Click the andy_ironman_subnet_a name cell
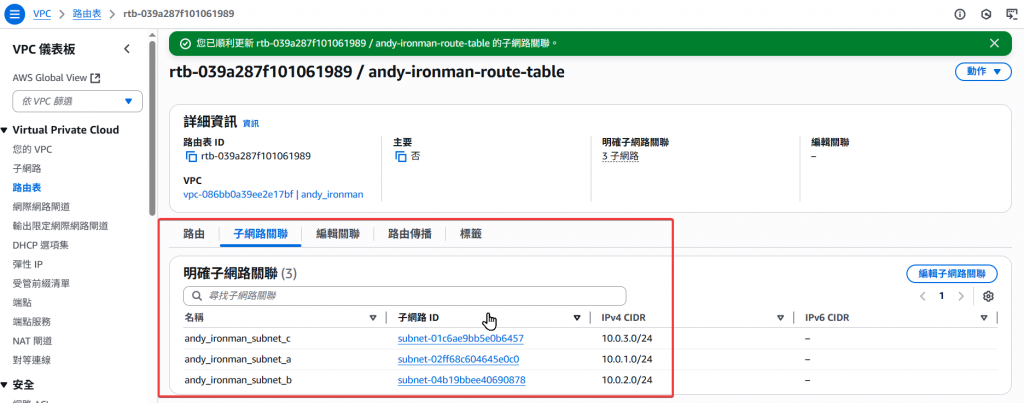 [238, 359]
